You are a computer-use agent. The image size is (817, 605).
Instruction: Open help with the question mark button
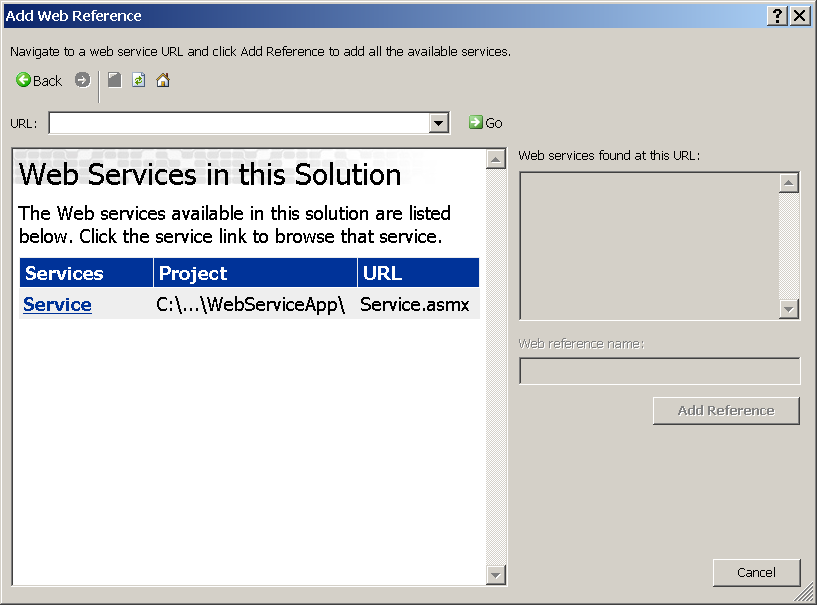tap(777, 16)
